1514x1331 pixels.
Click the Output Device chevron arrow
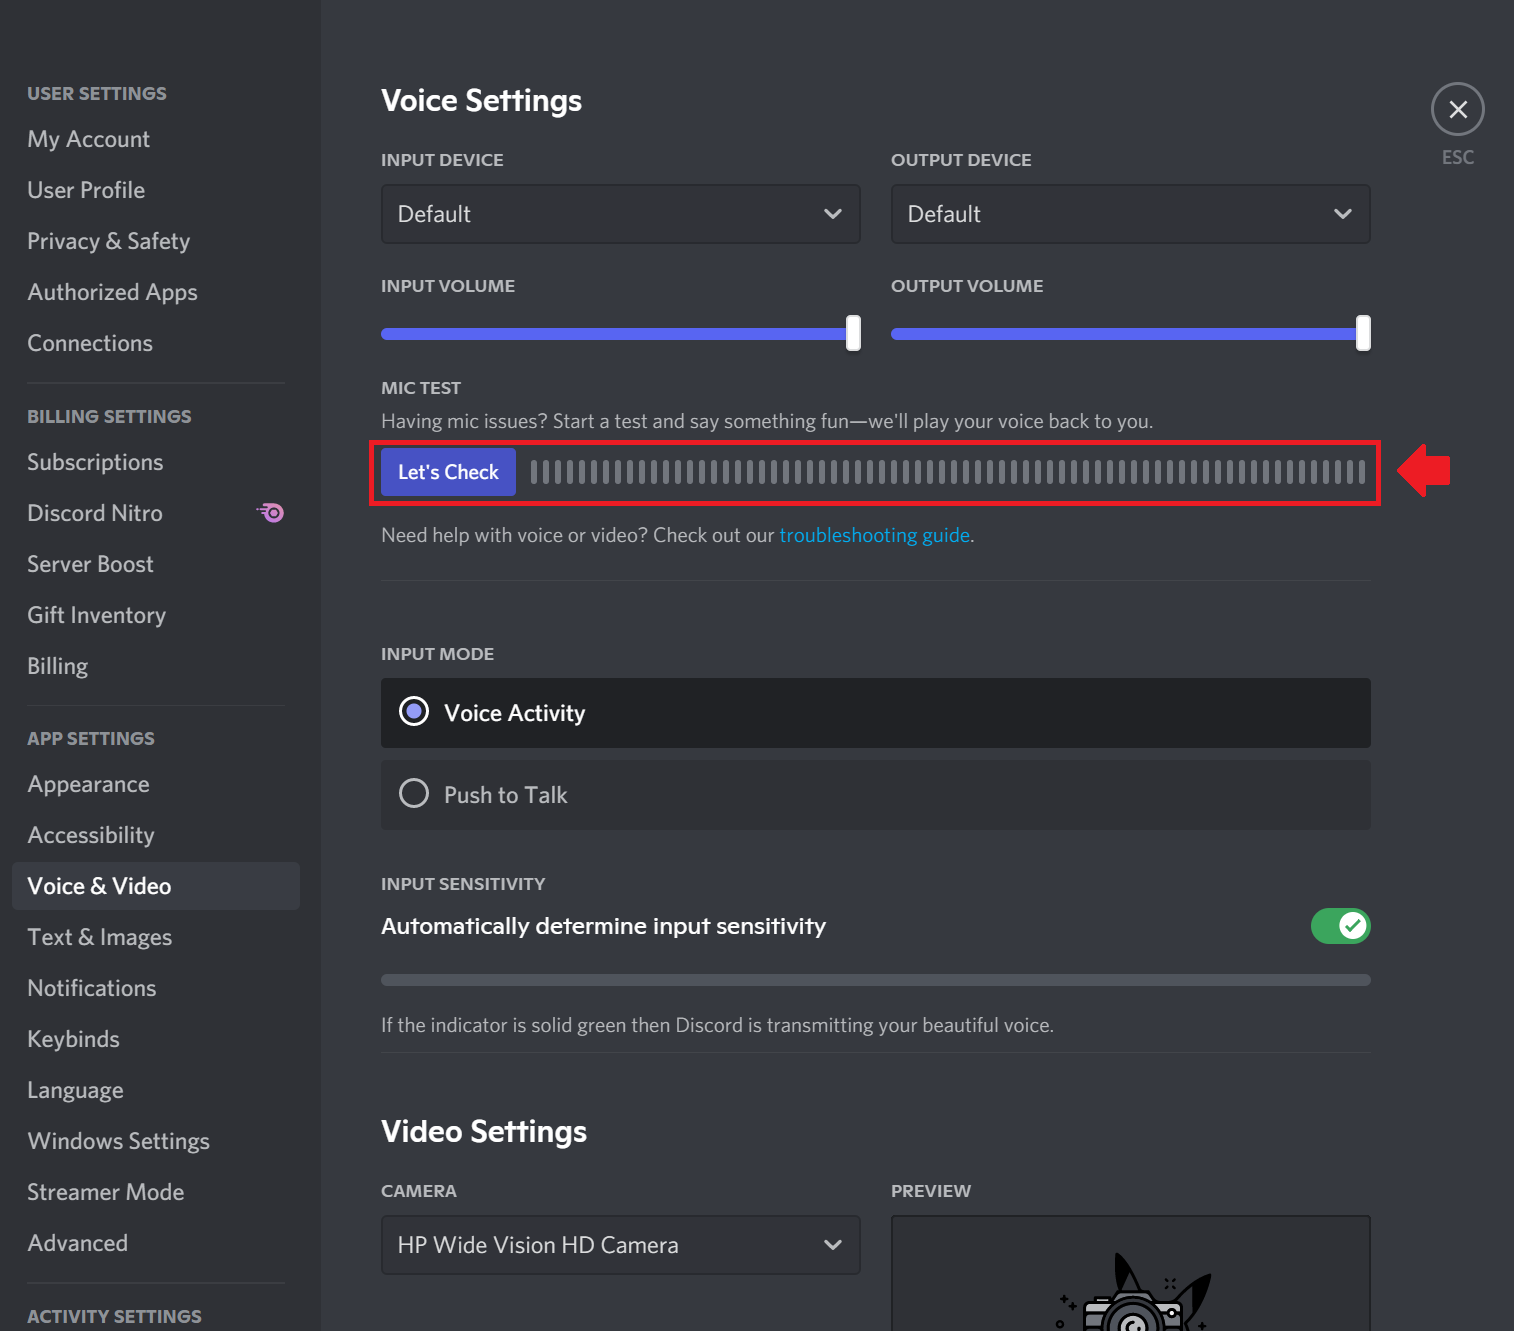pos(1342,214)
